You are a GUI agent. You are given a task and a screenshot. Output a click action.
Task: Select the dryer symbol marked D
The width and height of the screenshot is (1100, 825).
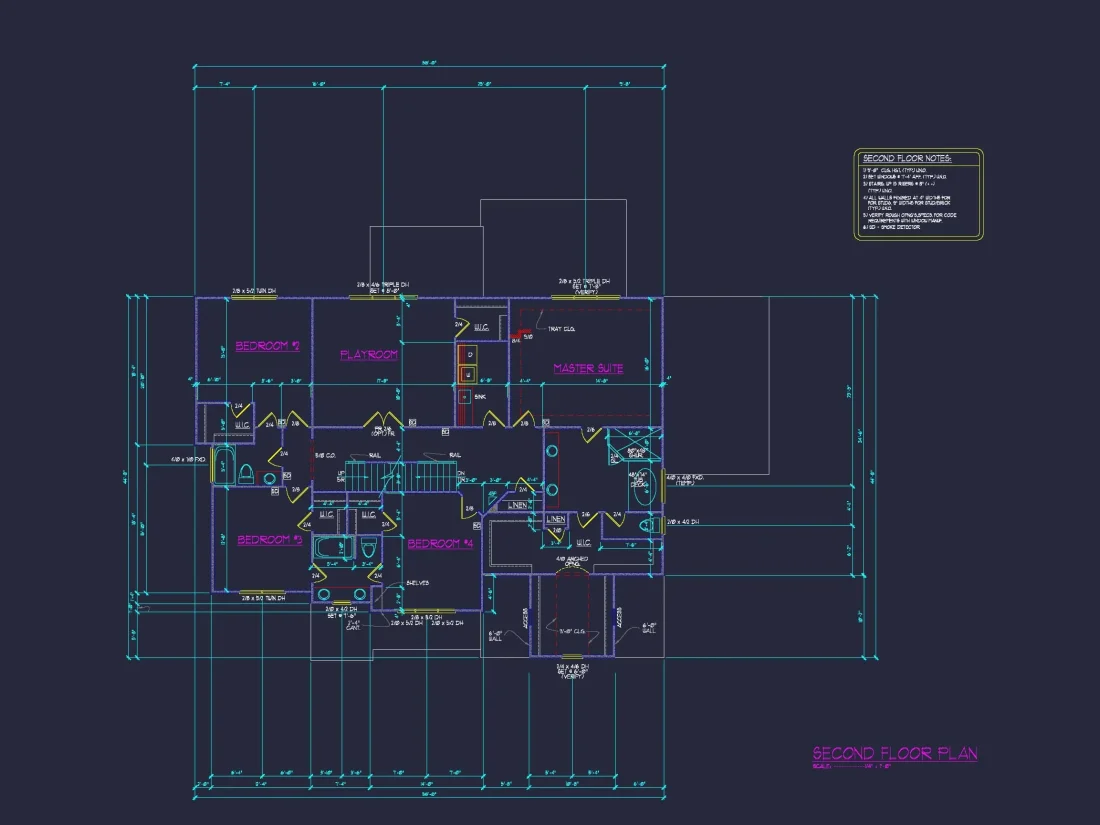470,355
